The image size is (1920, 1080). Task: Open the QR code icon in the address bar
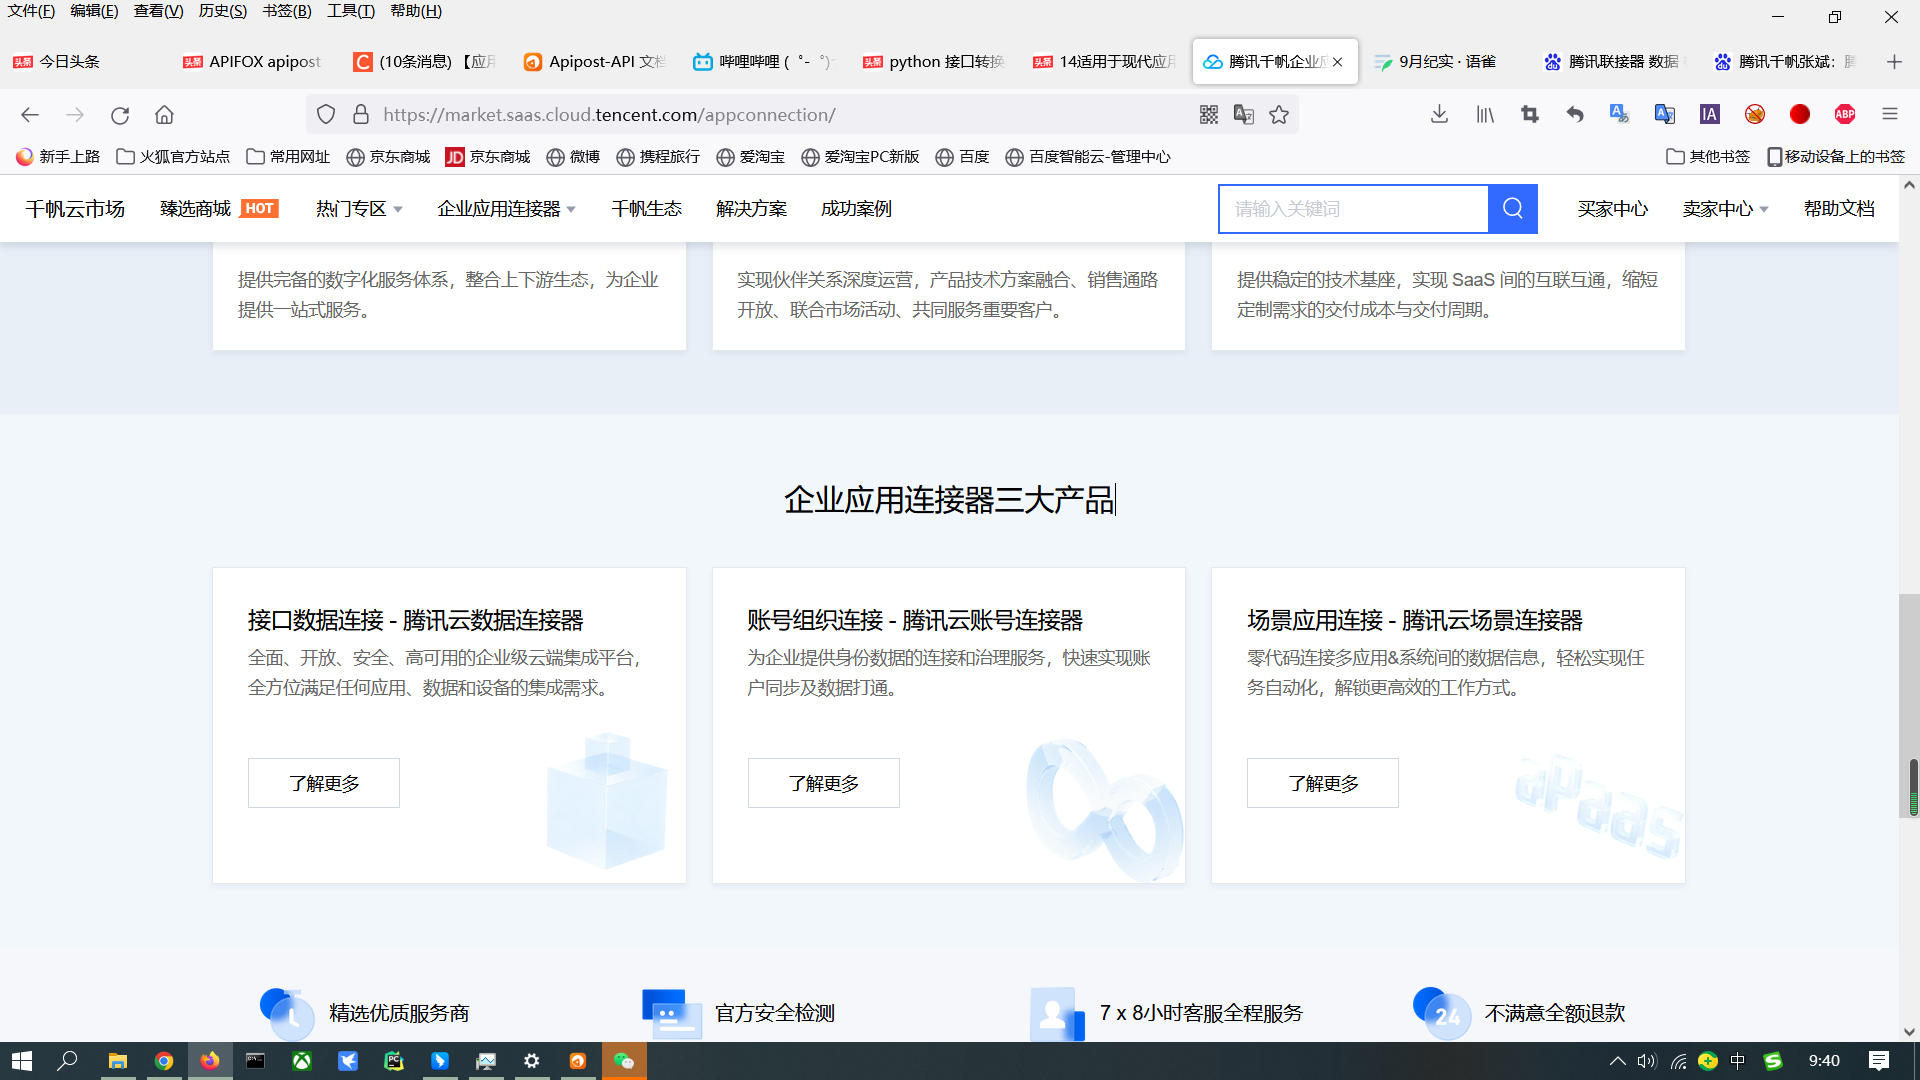(x=1209, y=115)
